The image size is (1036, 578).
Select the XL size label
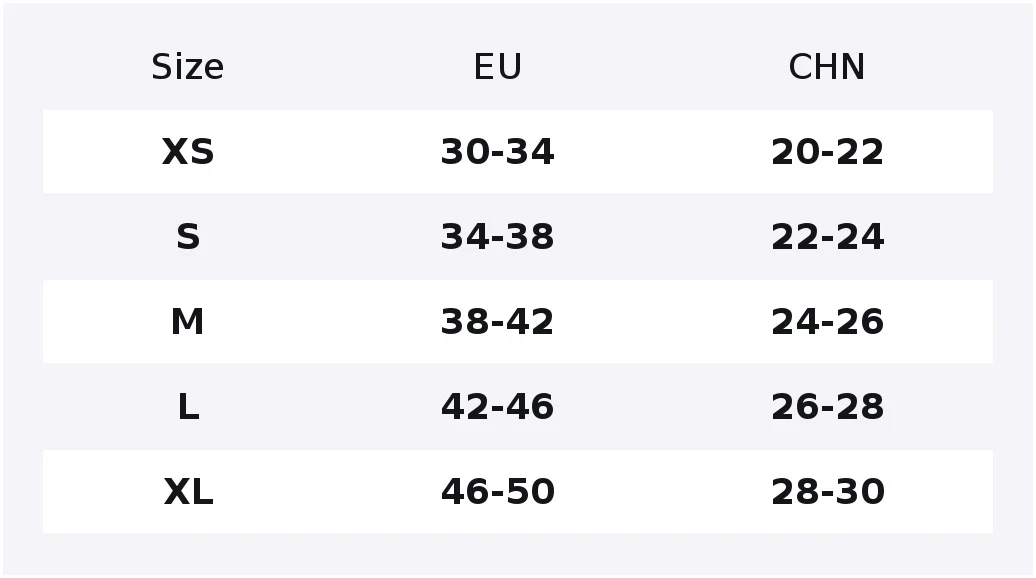pyautogui.click(x=188, y=491)
